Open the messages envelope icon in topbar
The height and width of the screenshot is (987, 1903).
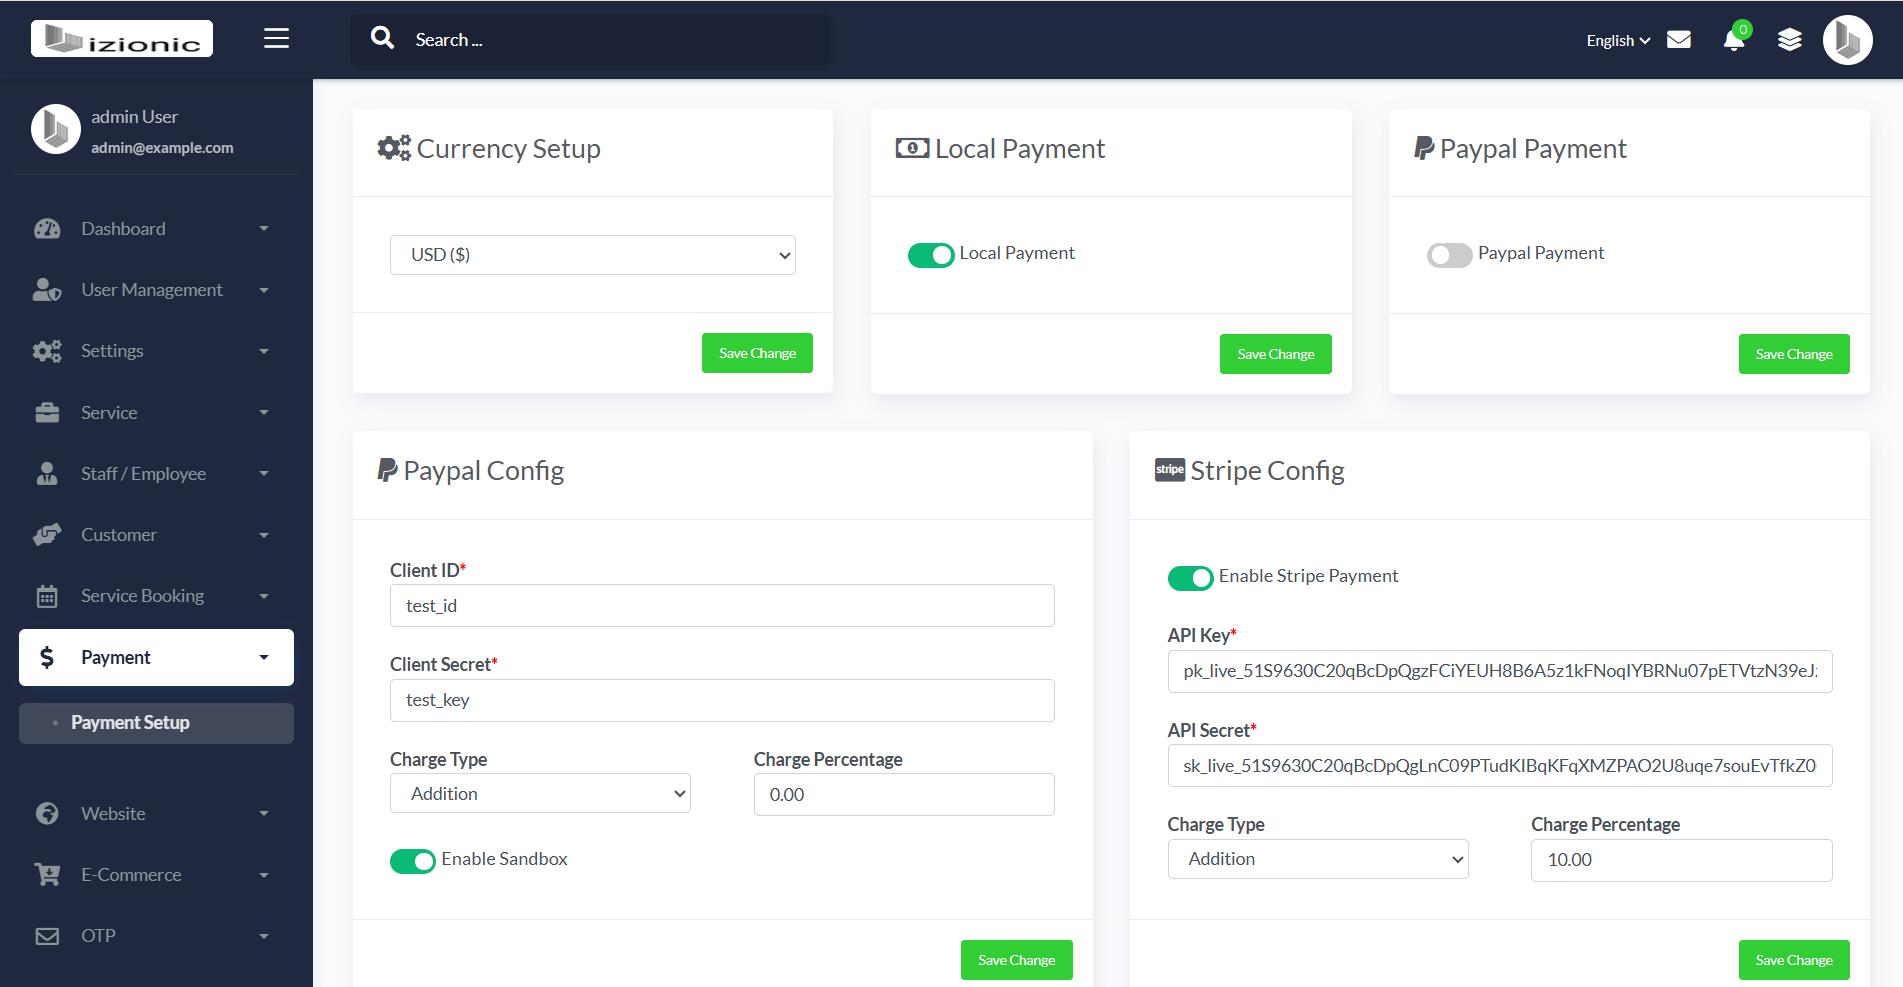click(1679, 39)
